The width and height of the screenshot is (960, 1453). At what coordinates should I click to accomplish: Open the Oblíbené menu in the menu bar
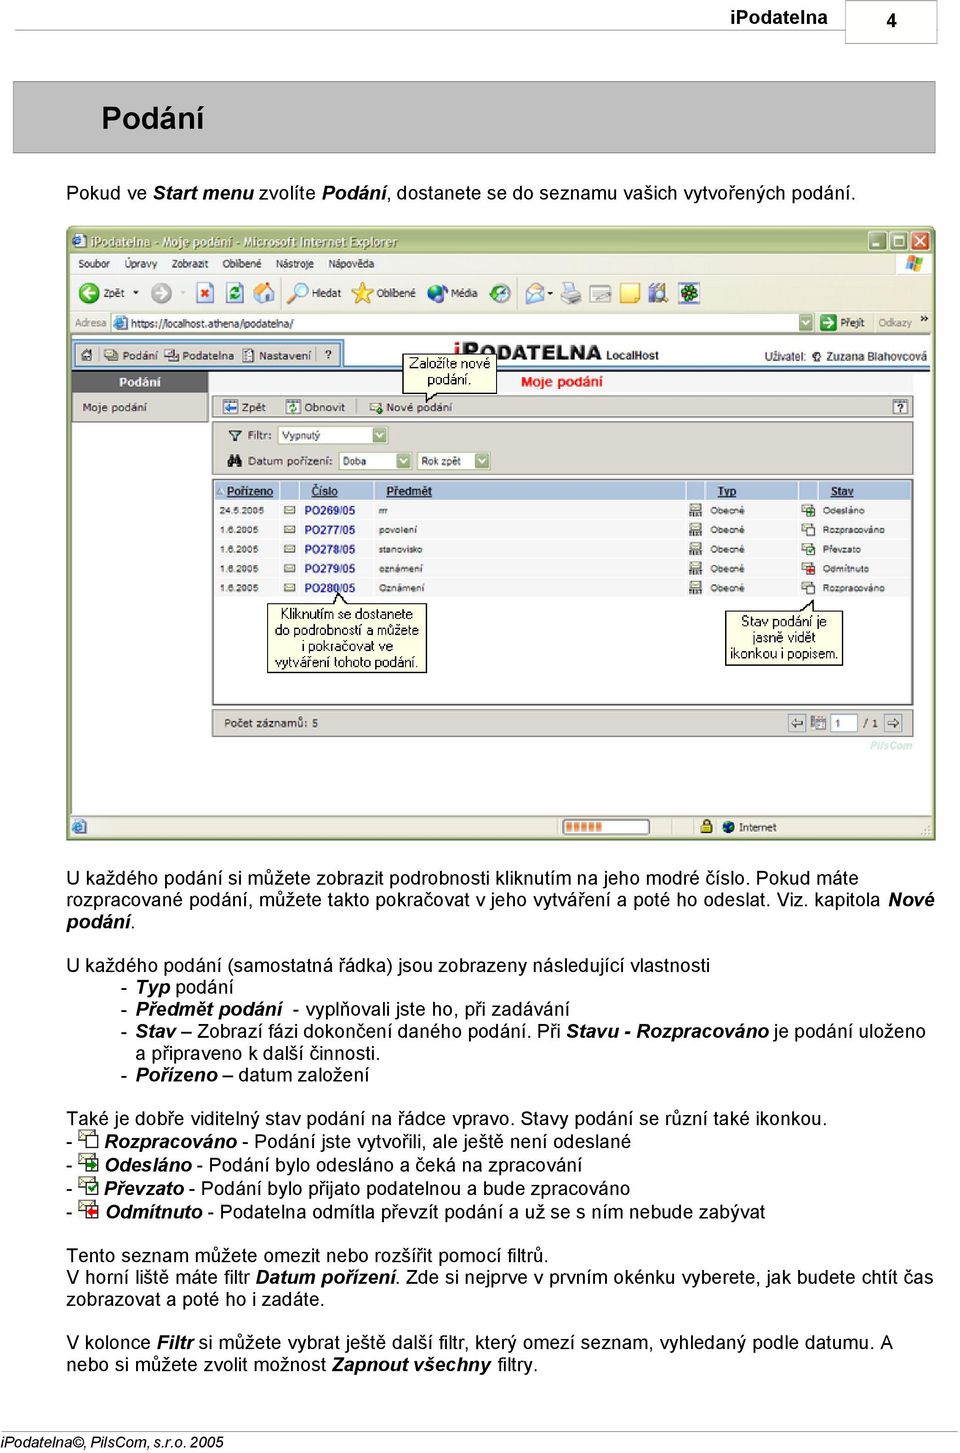[242, 264]
